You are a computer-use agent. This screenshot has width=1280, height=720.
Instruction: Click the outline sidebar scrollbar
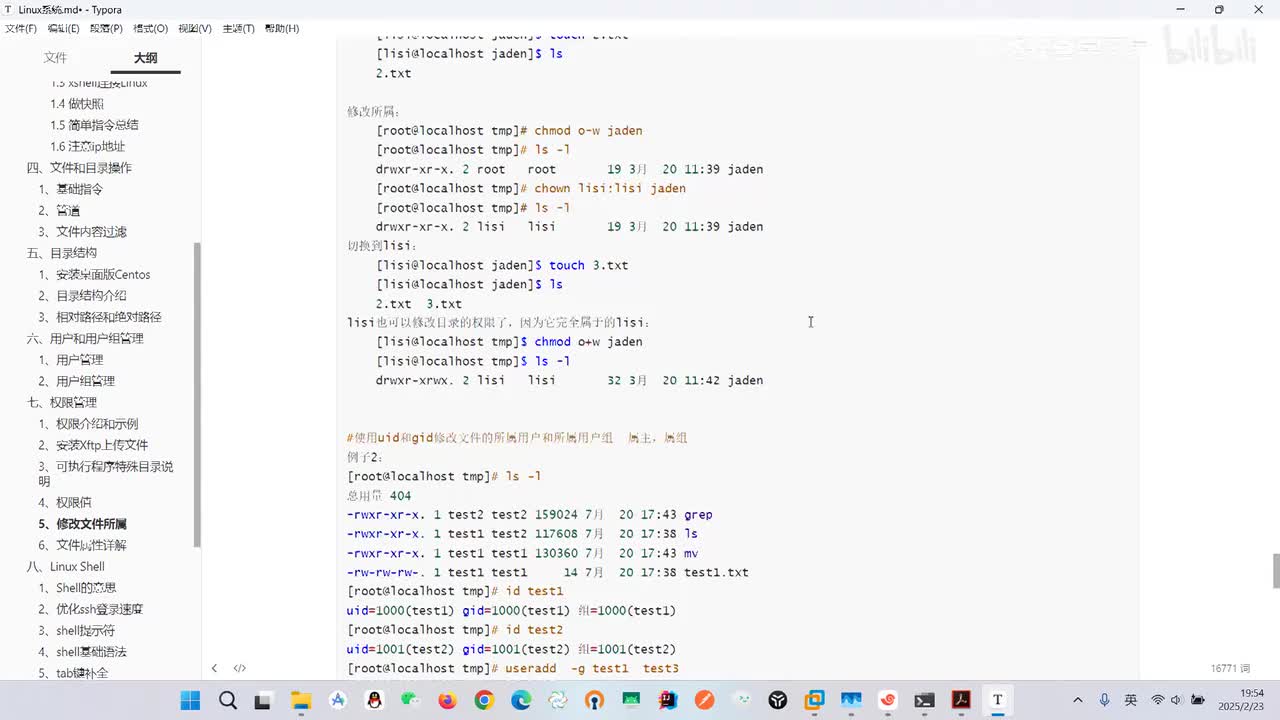coord(197,393)
